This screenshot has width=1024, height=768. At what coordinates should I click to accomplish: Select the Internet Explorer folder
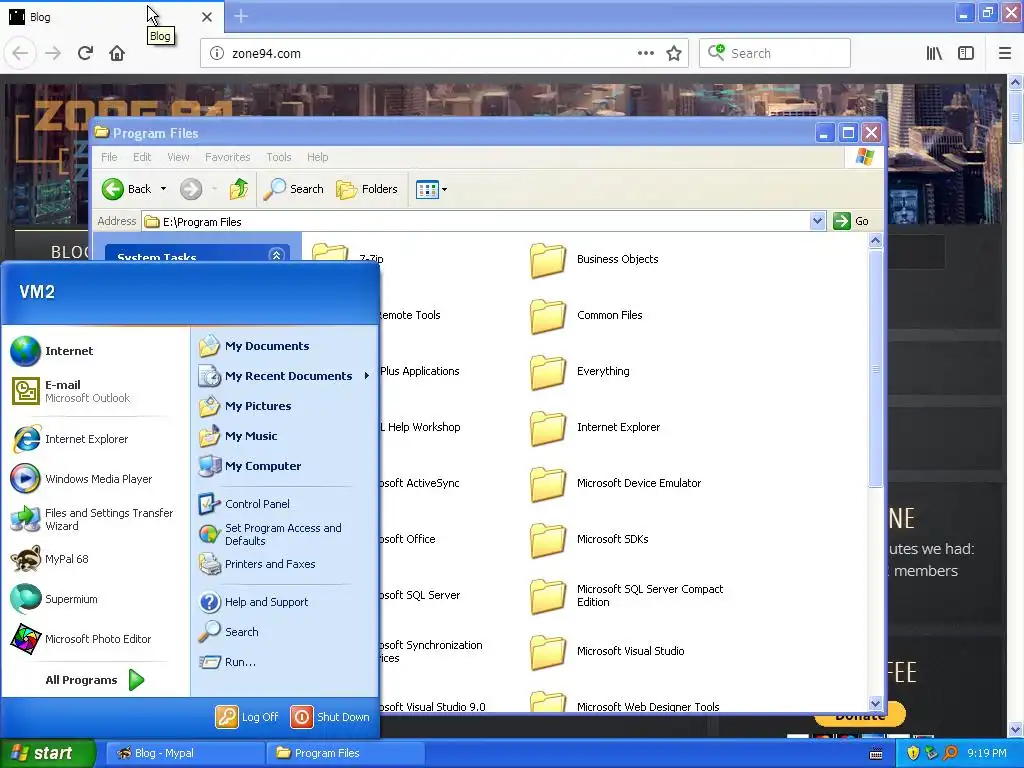click(595, 428)
